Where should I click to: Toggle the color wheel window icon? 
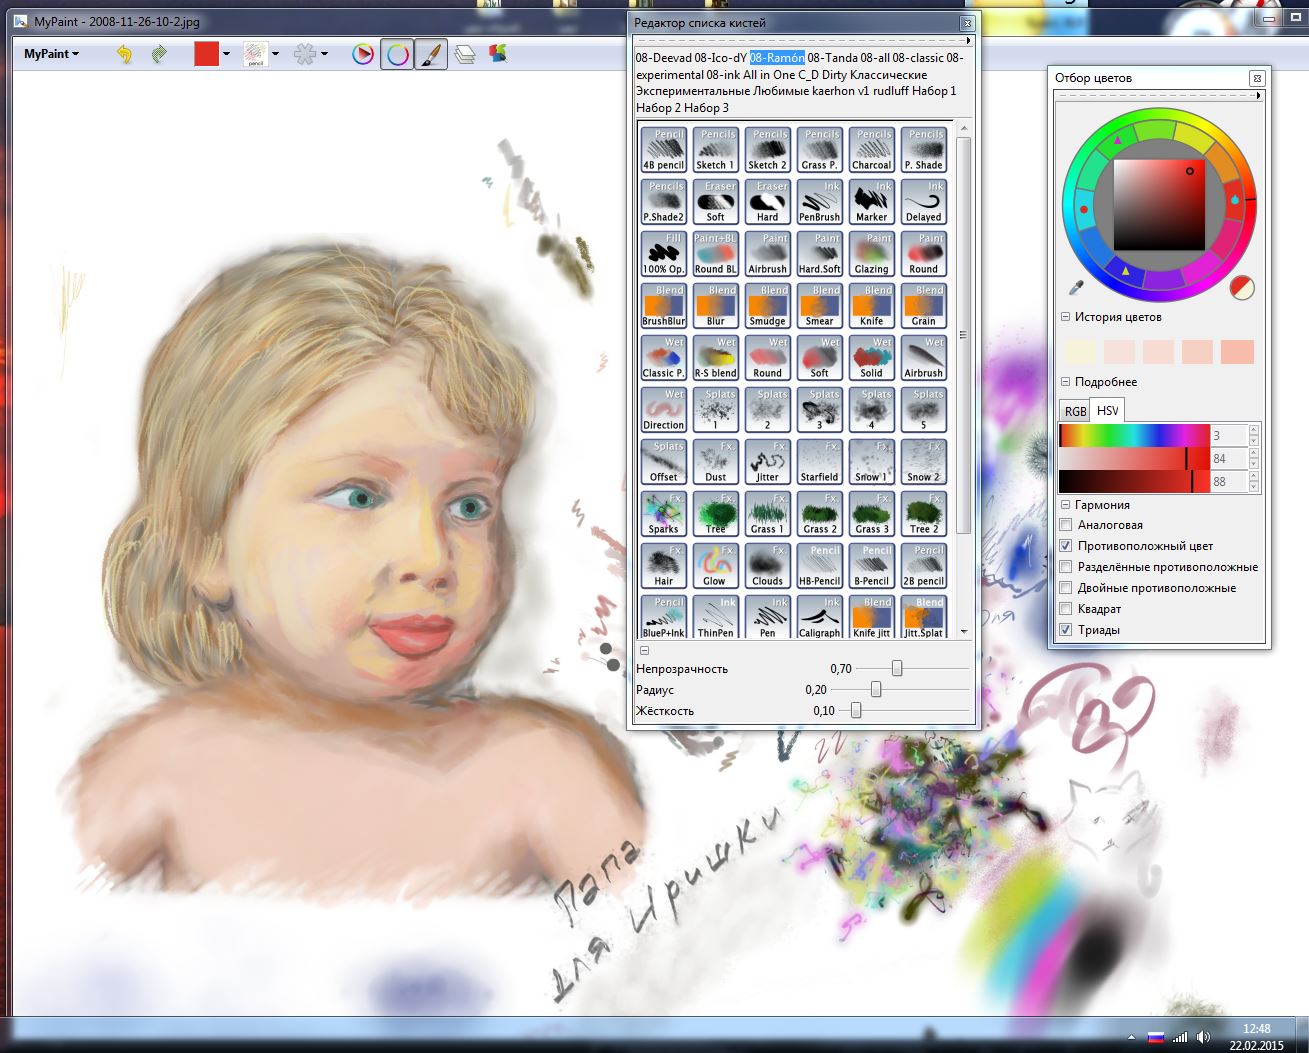(x=397, y=54)
